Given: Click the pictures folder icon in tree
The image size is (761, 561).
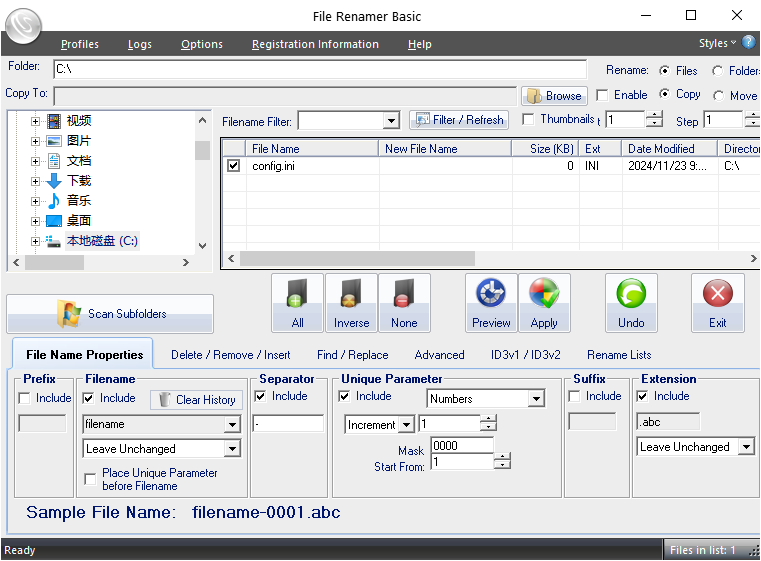Looking at the screenshot, I should (x=54, y=141).
